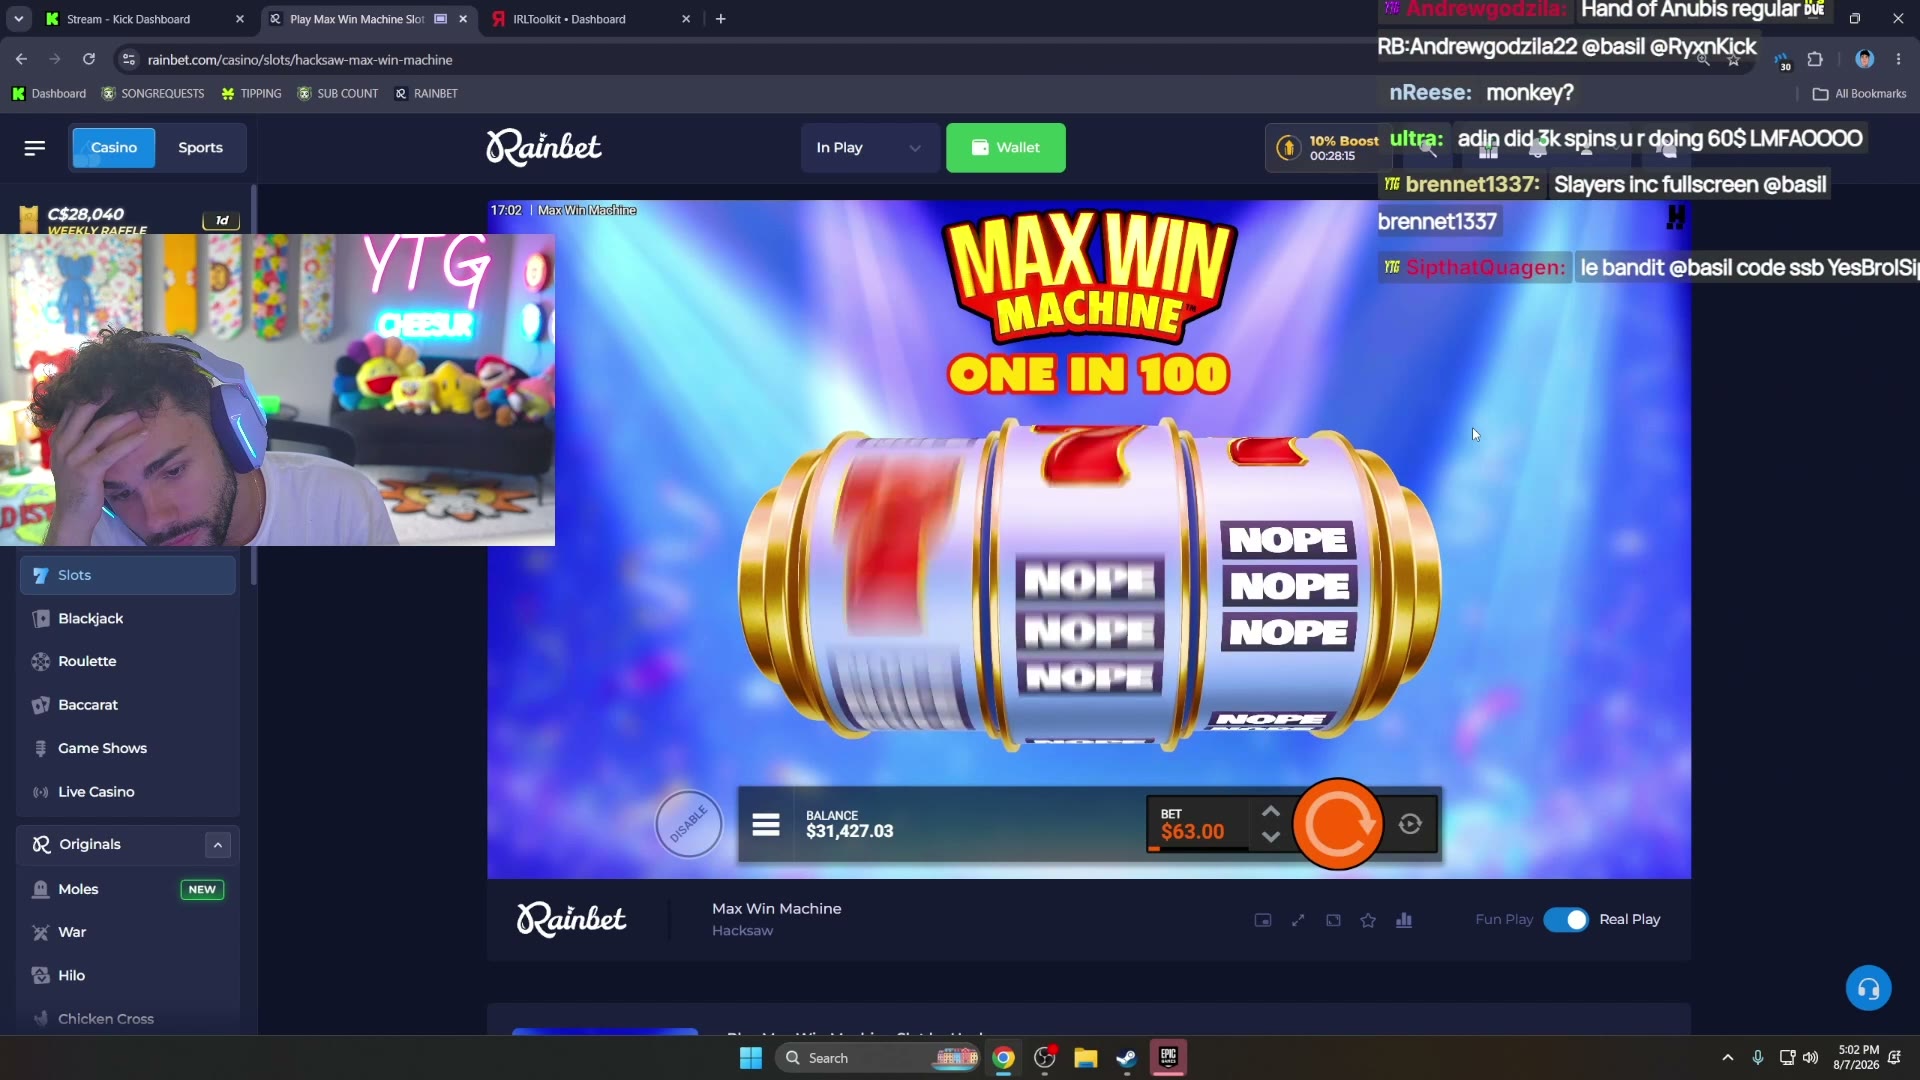The width and height of the screenshot is (1920, 1080).
Task: Open Steam from the taskbar
Action: [1127, 1058]
